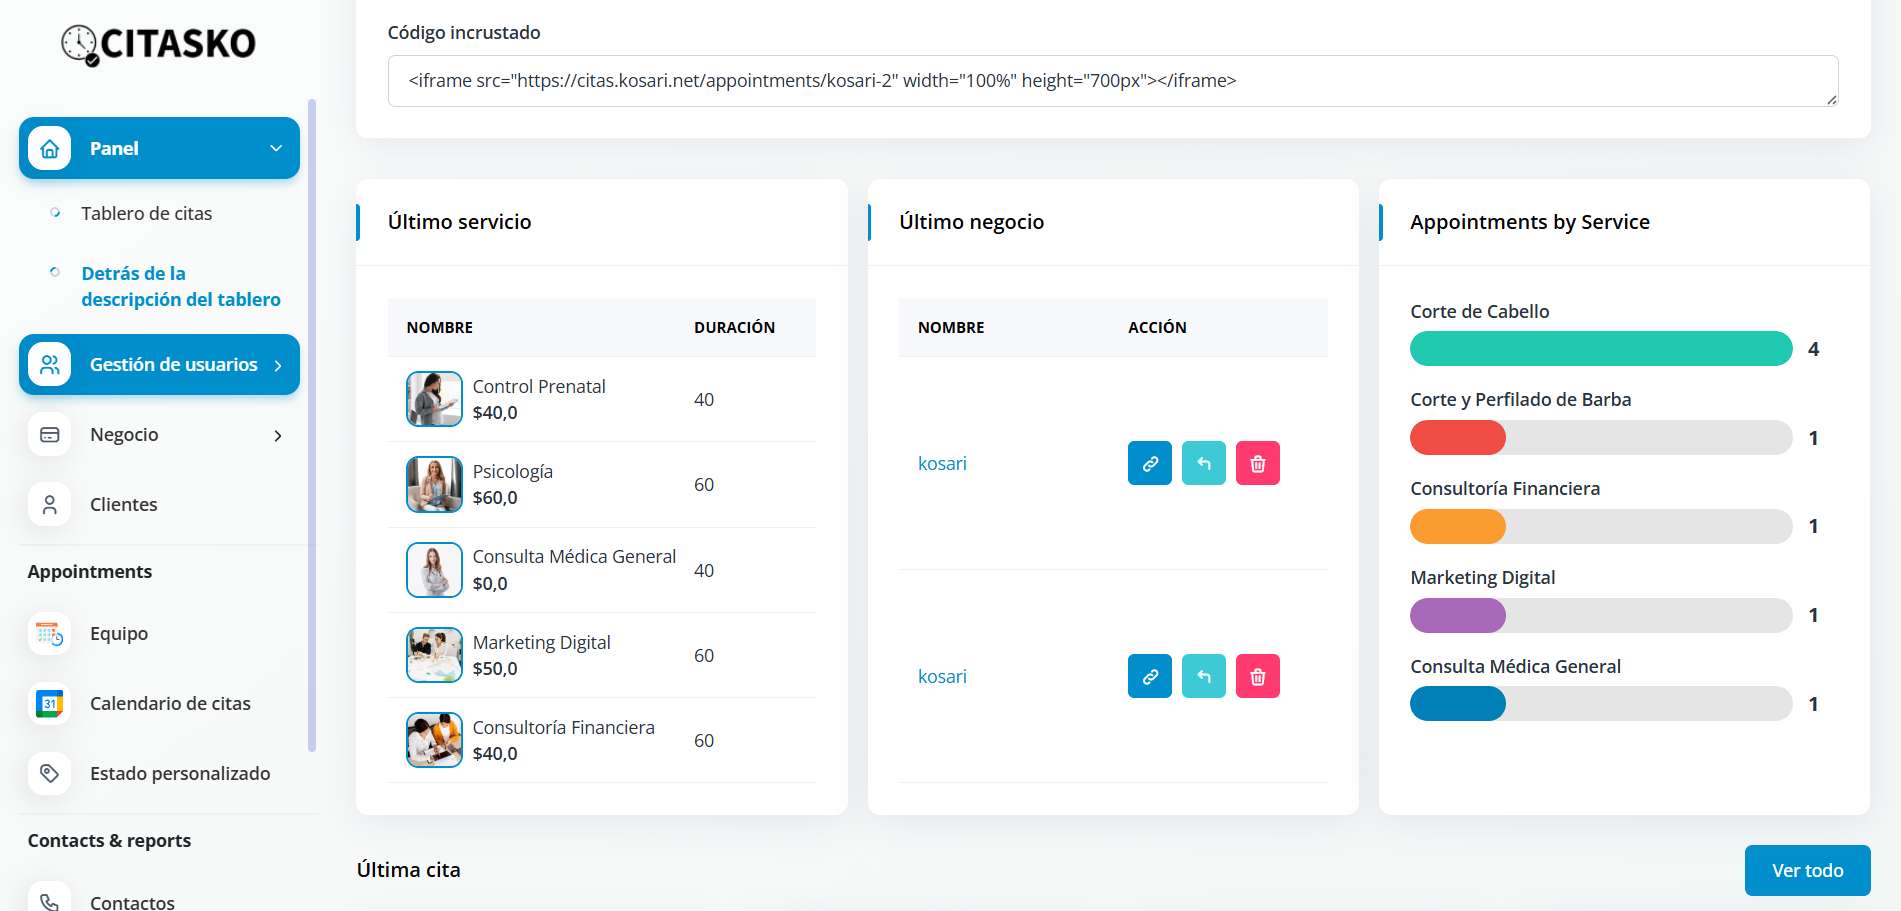Click the Estado personalizado tag icon
1901x911 pixels.
click(x=49, y=773)
